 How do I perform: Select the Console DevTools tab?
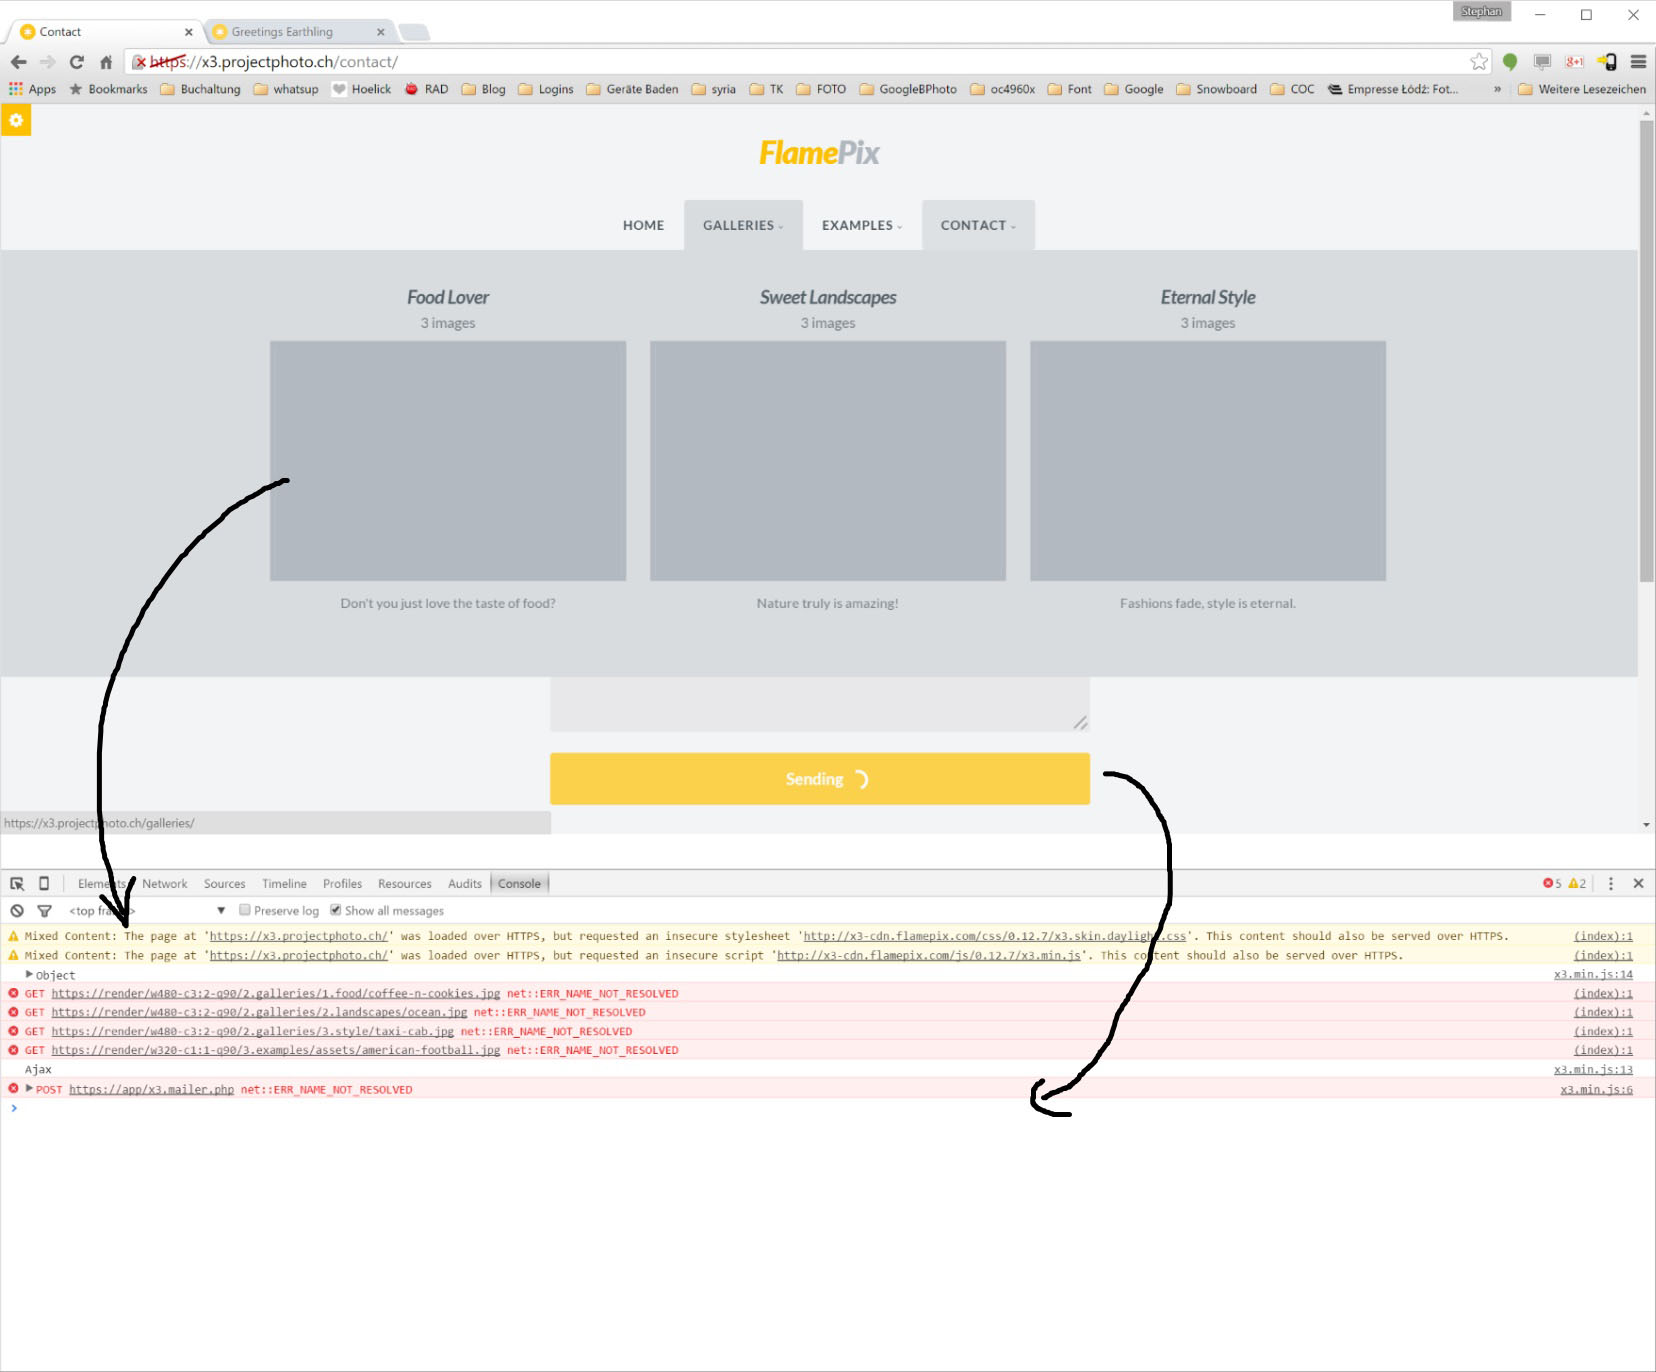(x=519, y=884)
